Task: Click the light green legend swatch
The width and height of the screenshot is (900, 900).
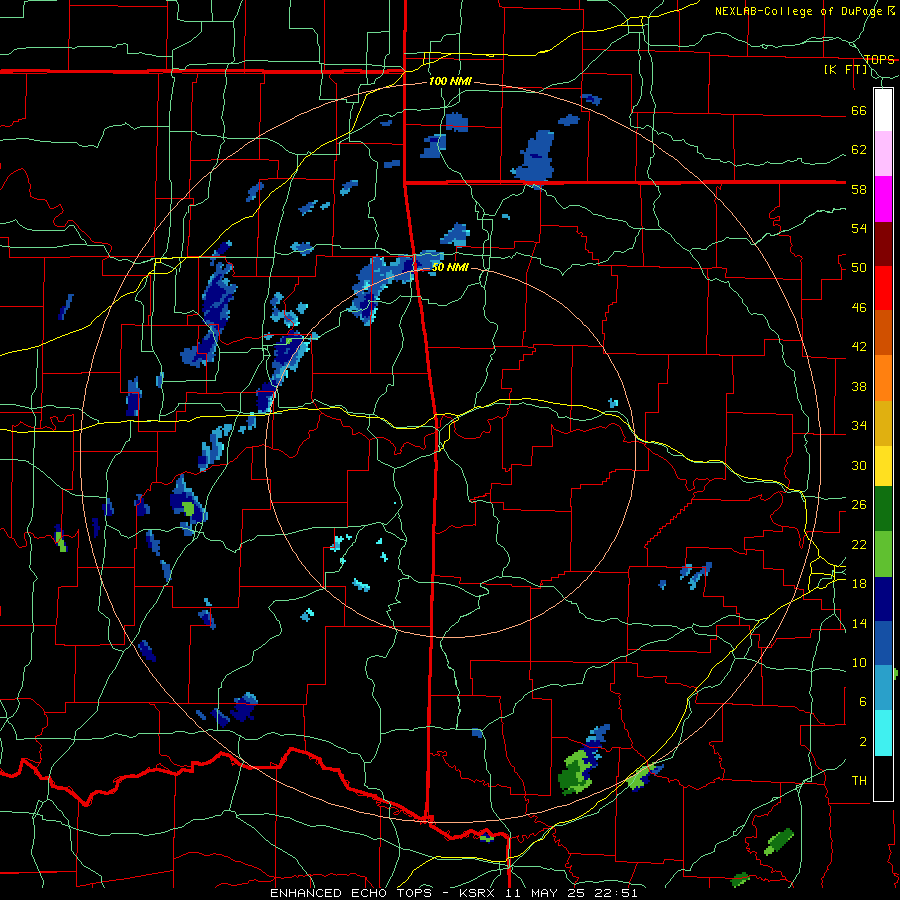Action: (x=883, y=554)
